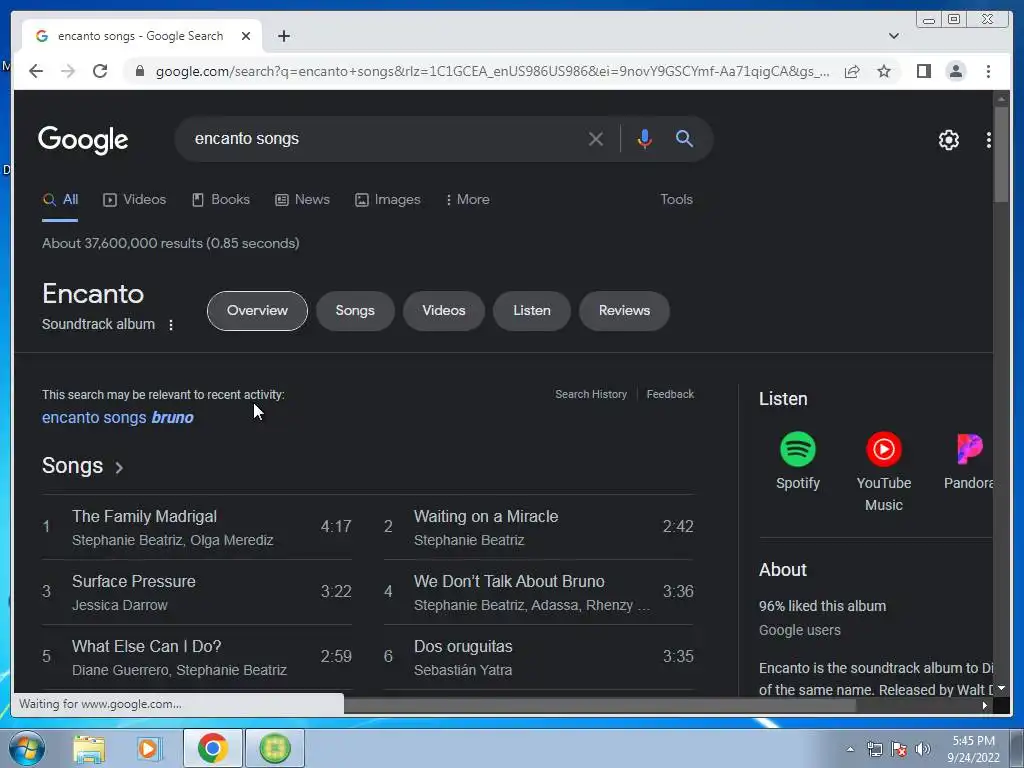Image resolution: width=1024 pixels, height=768 pixels.
Task: Start voice search with microphone
Action: click(644, 138)
